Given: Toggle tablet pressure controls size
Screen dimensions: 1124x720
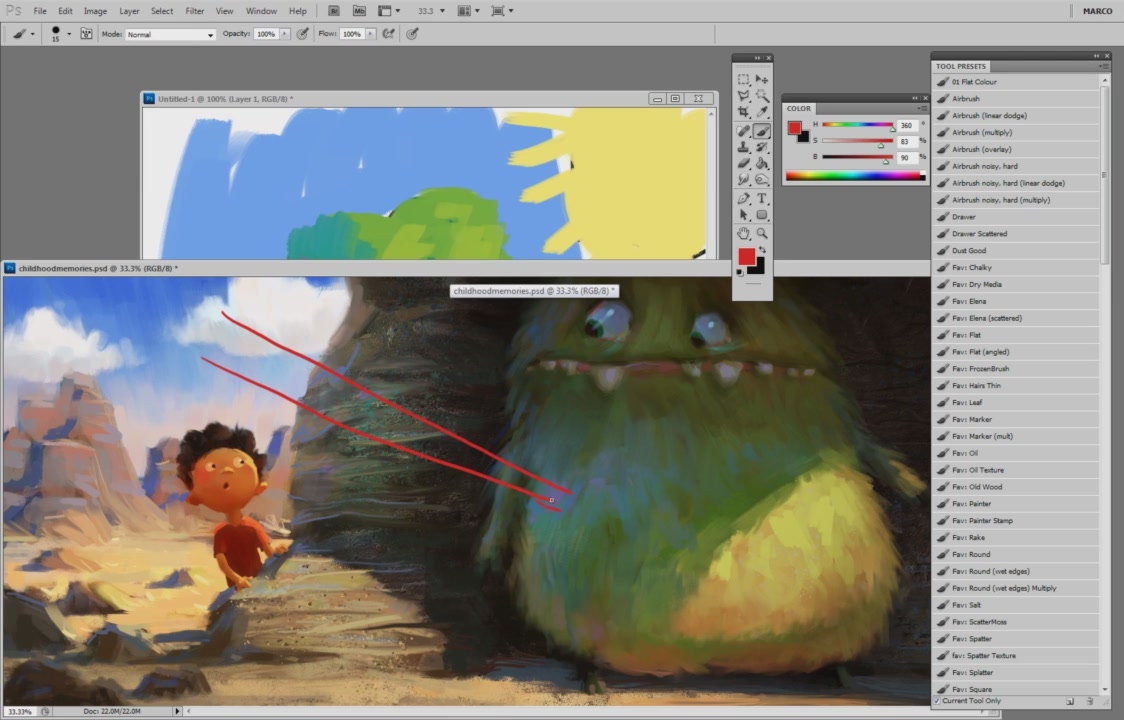Looking at the screenshot, I should pos(412,34).
